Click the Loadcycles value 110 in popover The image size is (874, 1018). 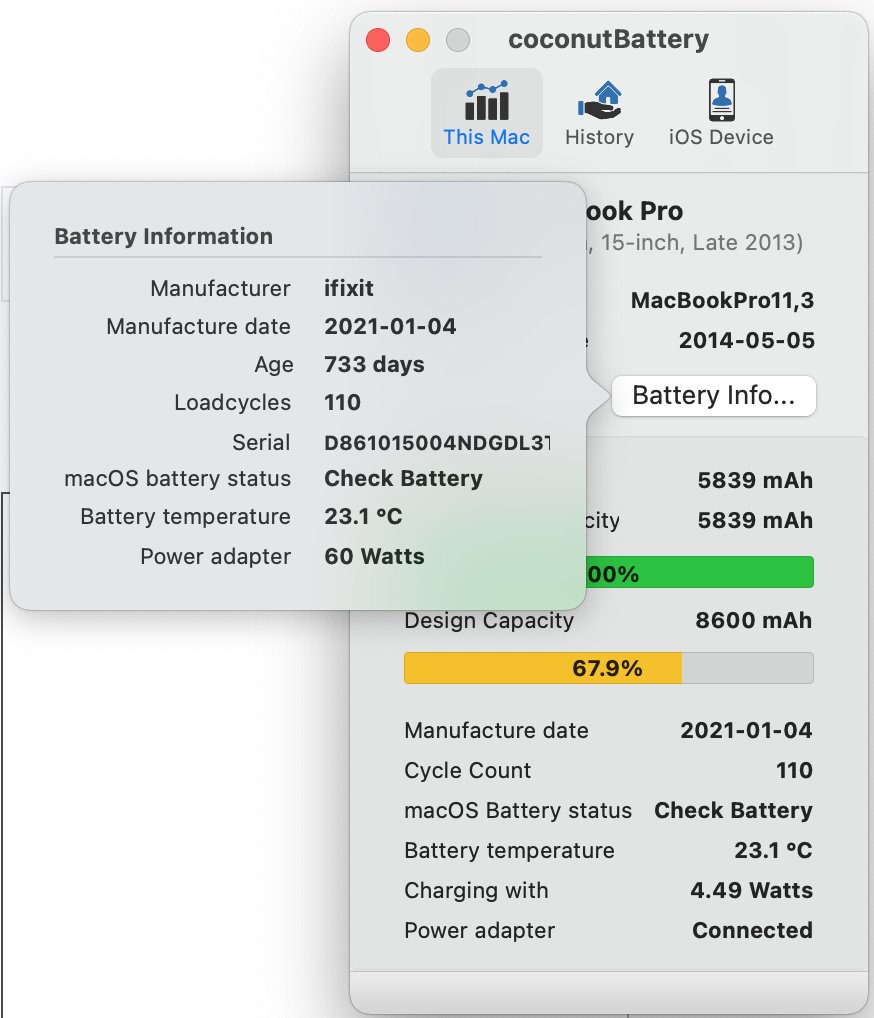(342, 403)
